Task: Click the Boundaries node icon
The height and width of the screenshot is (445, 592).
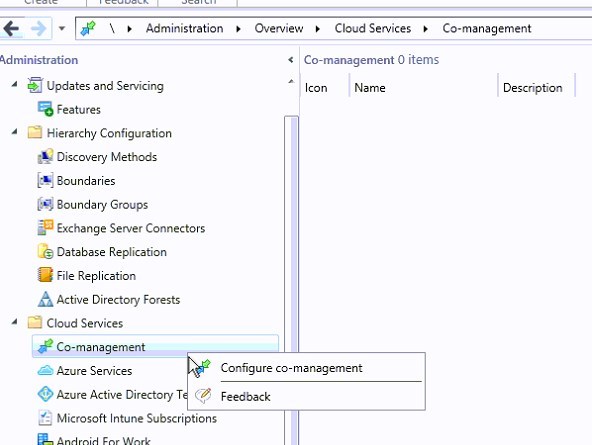Action: click(x=45, y=180)
